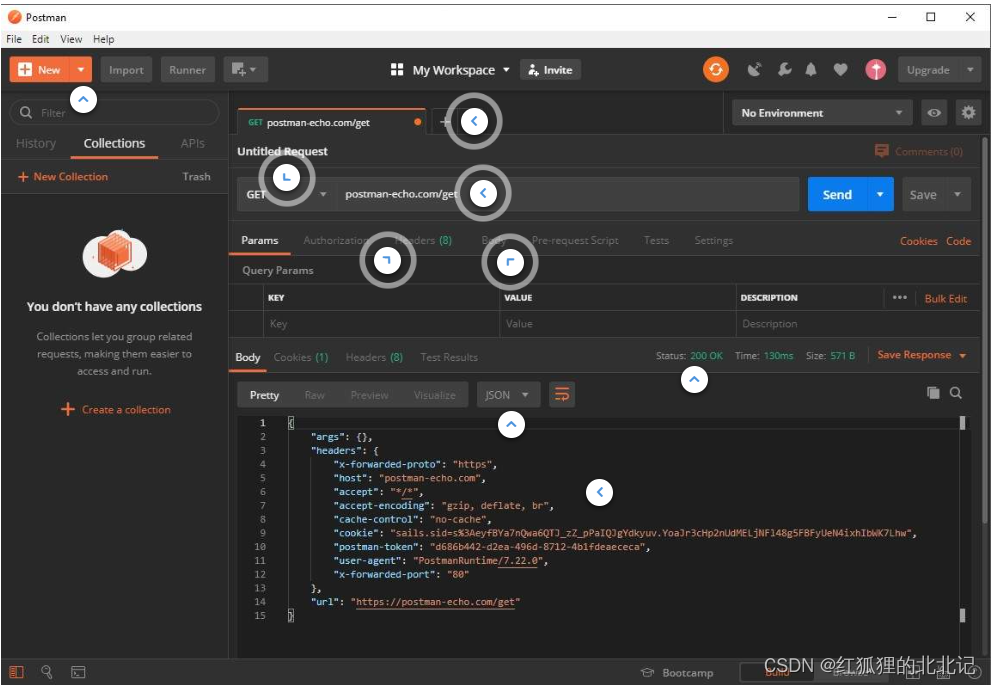Screen dimensions: 992x685
Task: Select the Pre-request Script tab
Action: pyautogui.click(x=574, y=240)
